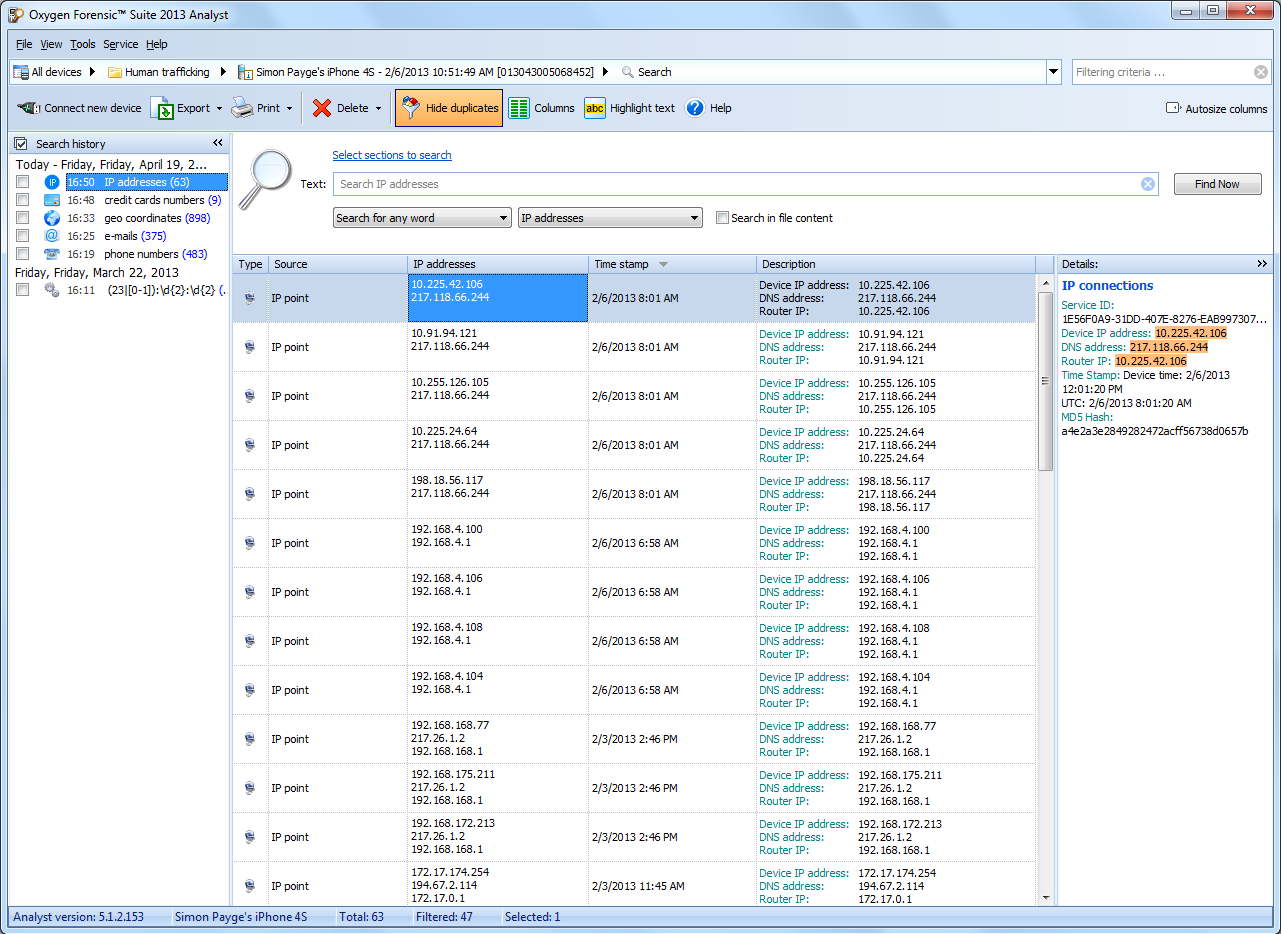This screenshot has height=934, width=1281.
Task: Click the type icon for row 172.17.174.254
Action: [249, 886]
